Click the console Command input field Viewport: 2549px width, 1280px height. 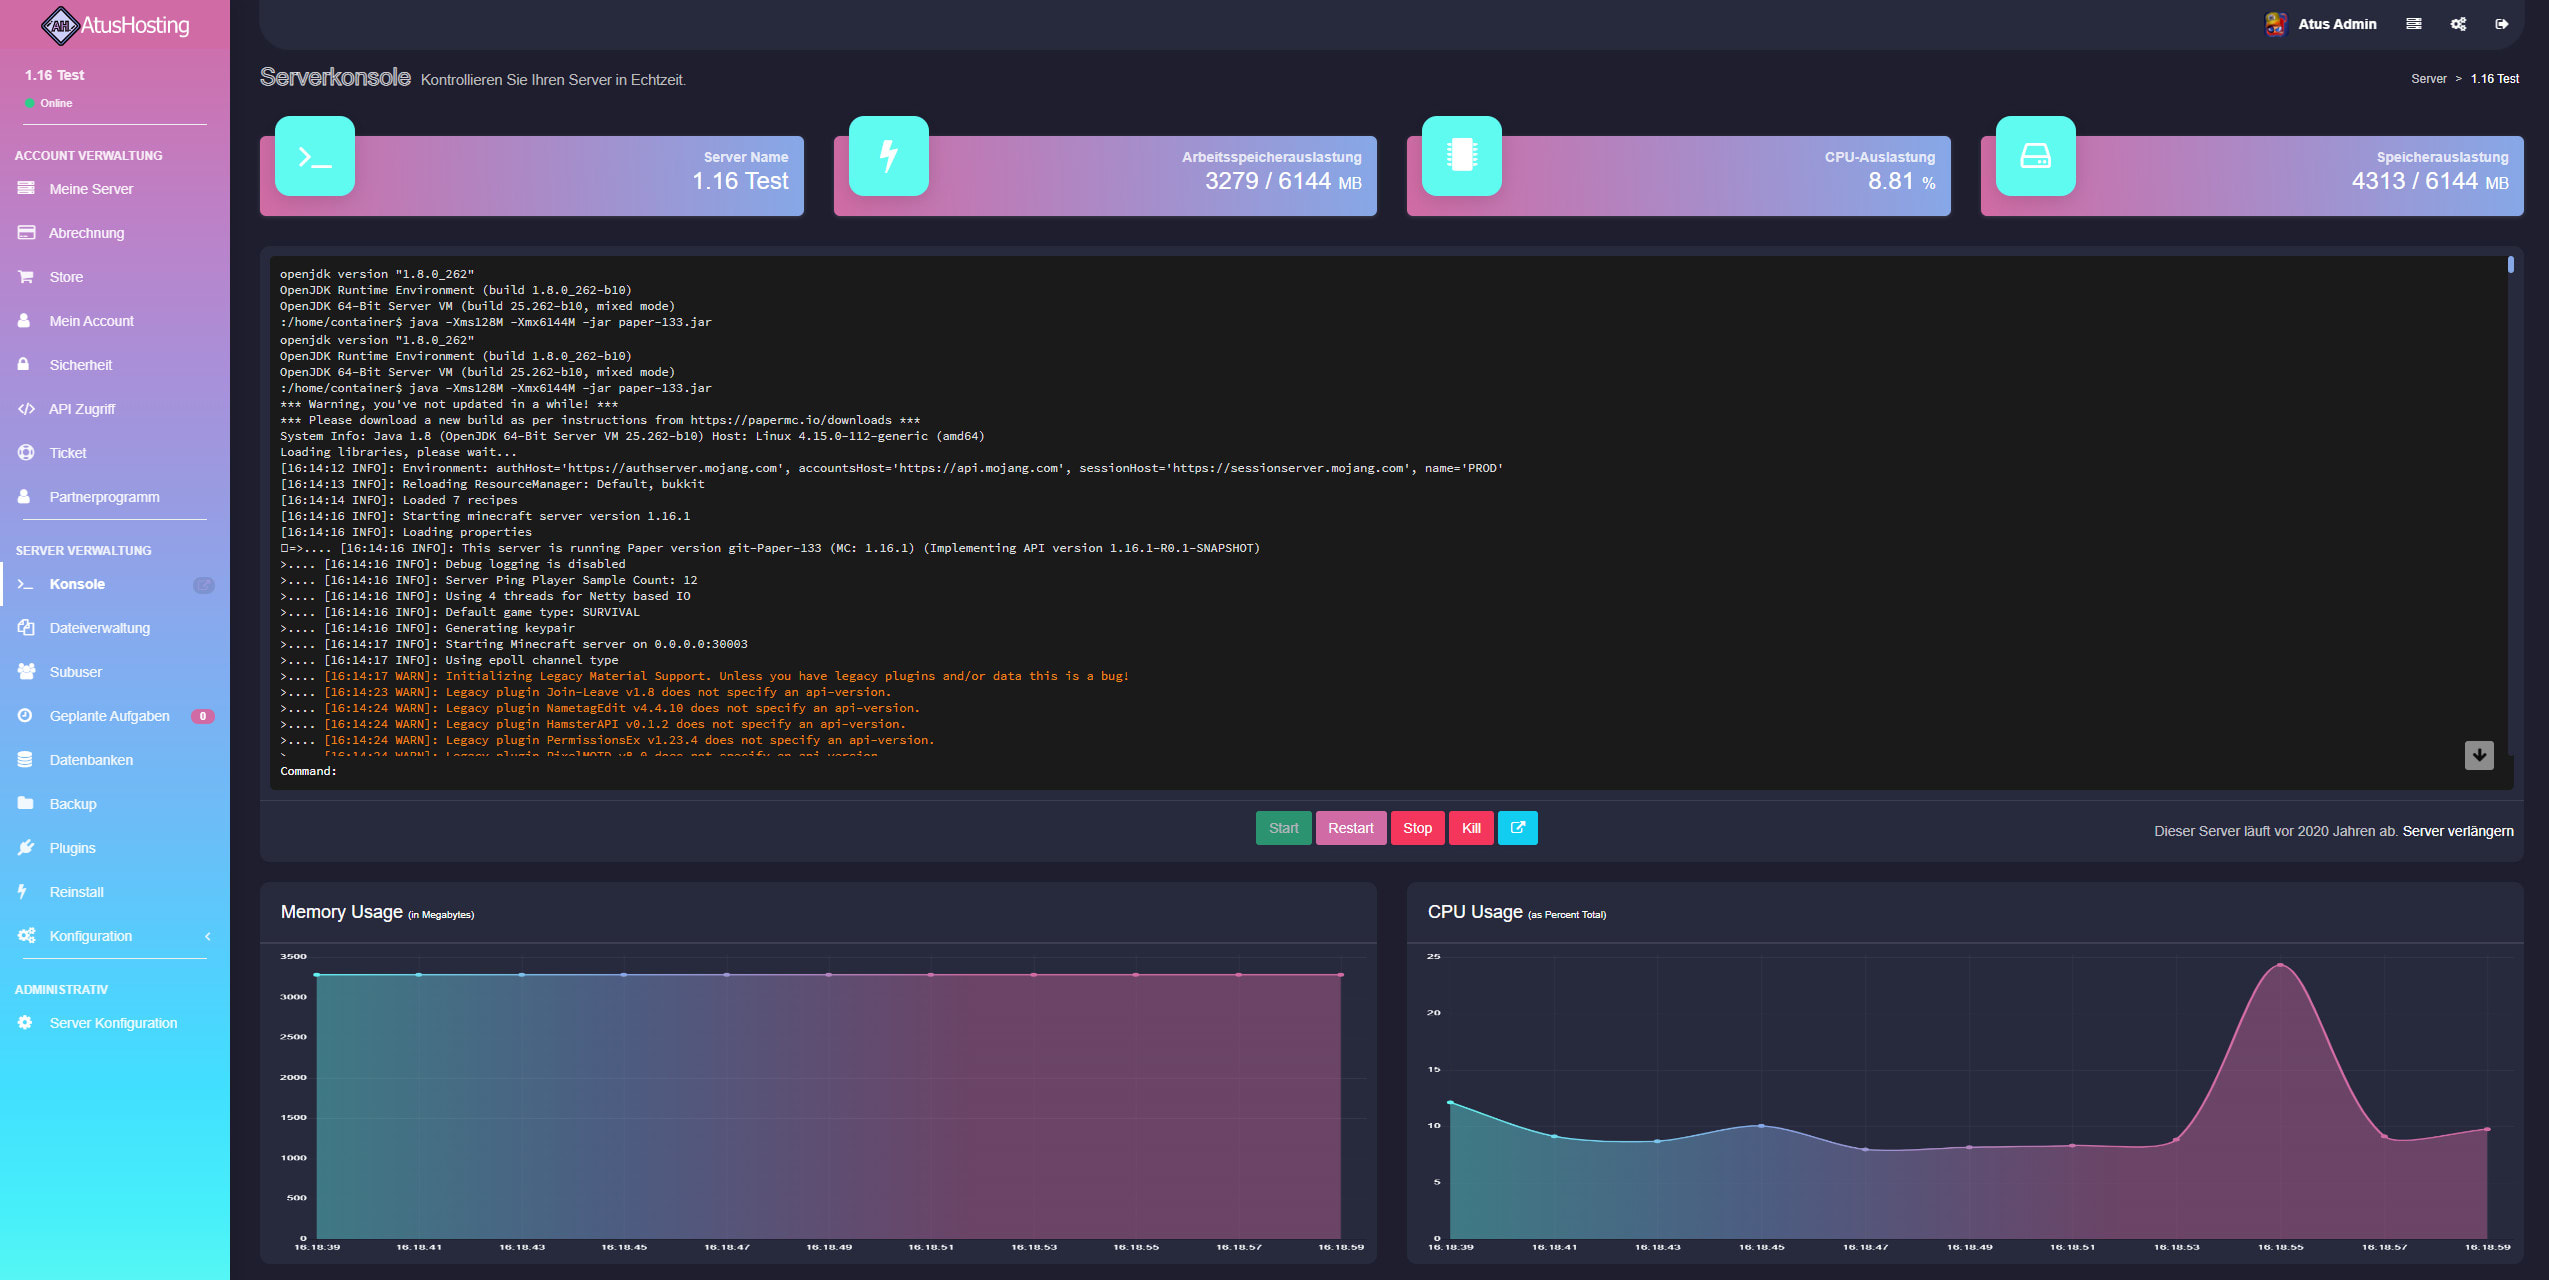pyautogui.click(x=1390, y=771)
